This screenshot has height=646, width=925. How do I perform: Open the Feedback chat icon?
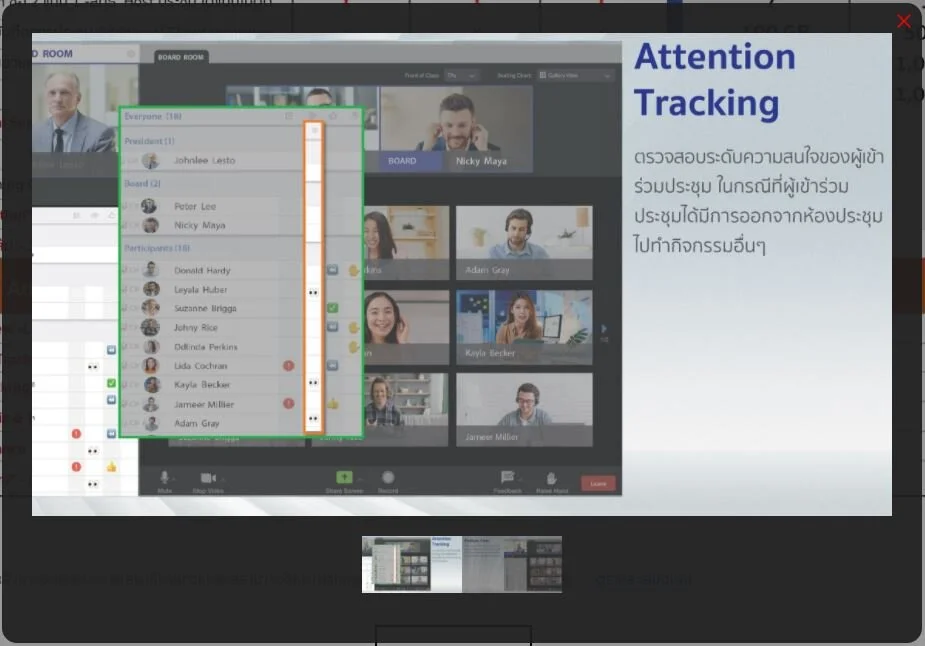(x=507, y=477)
